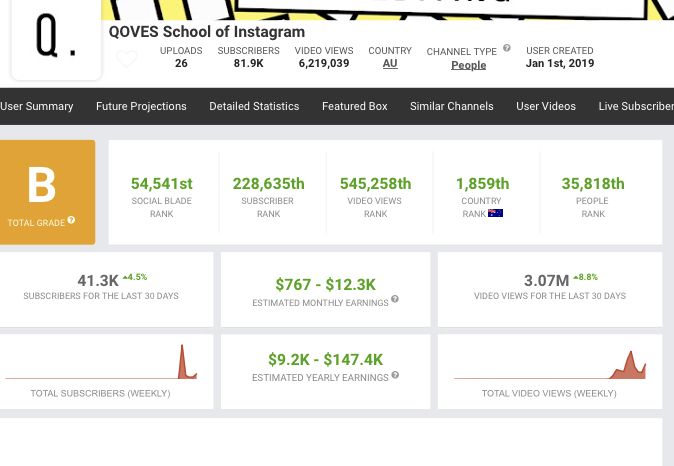This screenshot has width=674, height=466.
Task: Click the $9.2K - $147.4K yearly earnings
Action: [x=325, y=359]
